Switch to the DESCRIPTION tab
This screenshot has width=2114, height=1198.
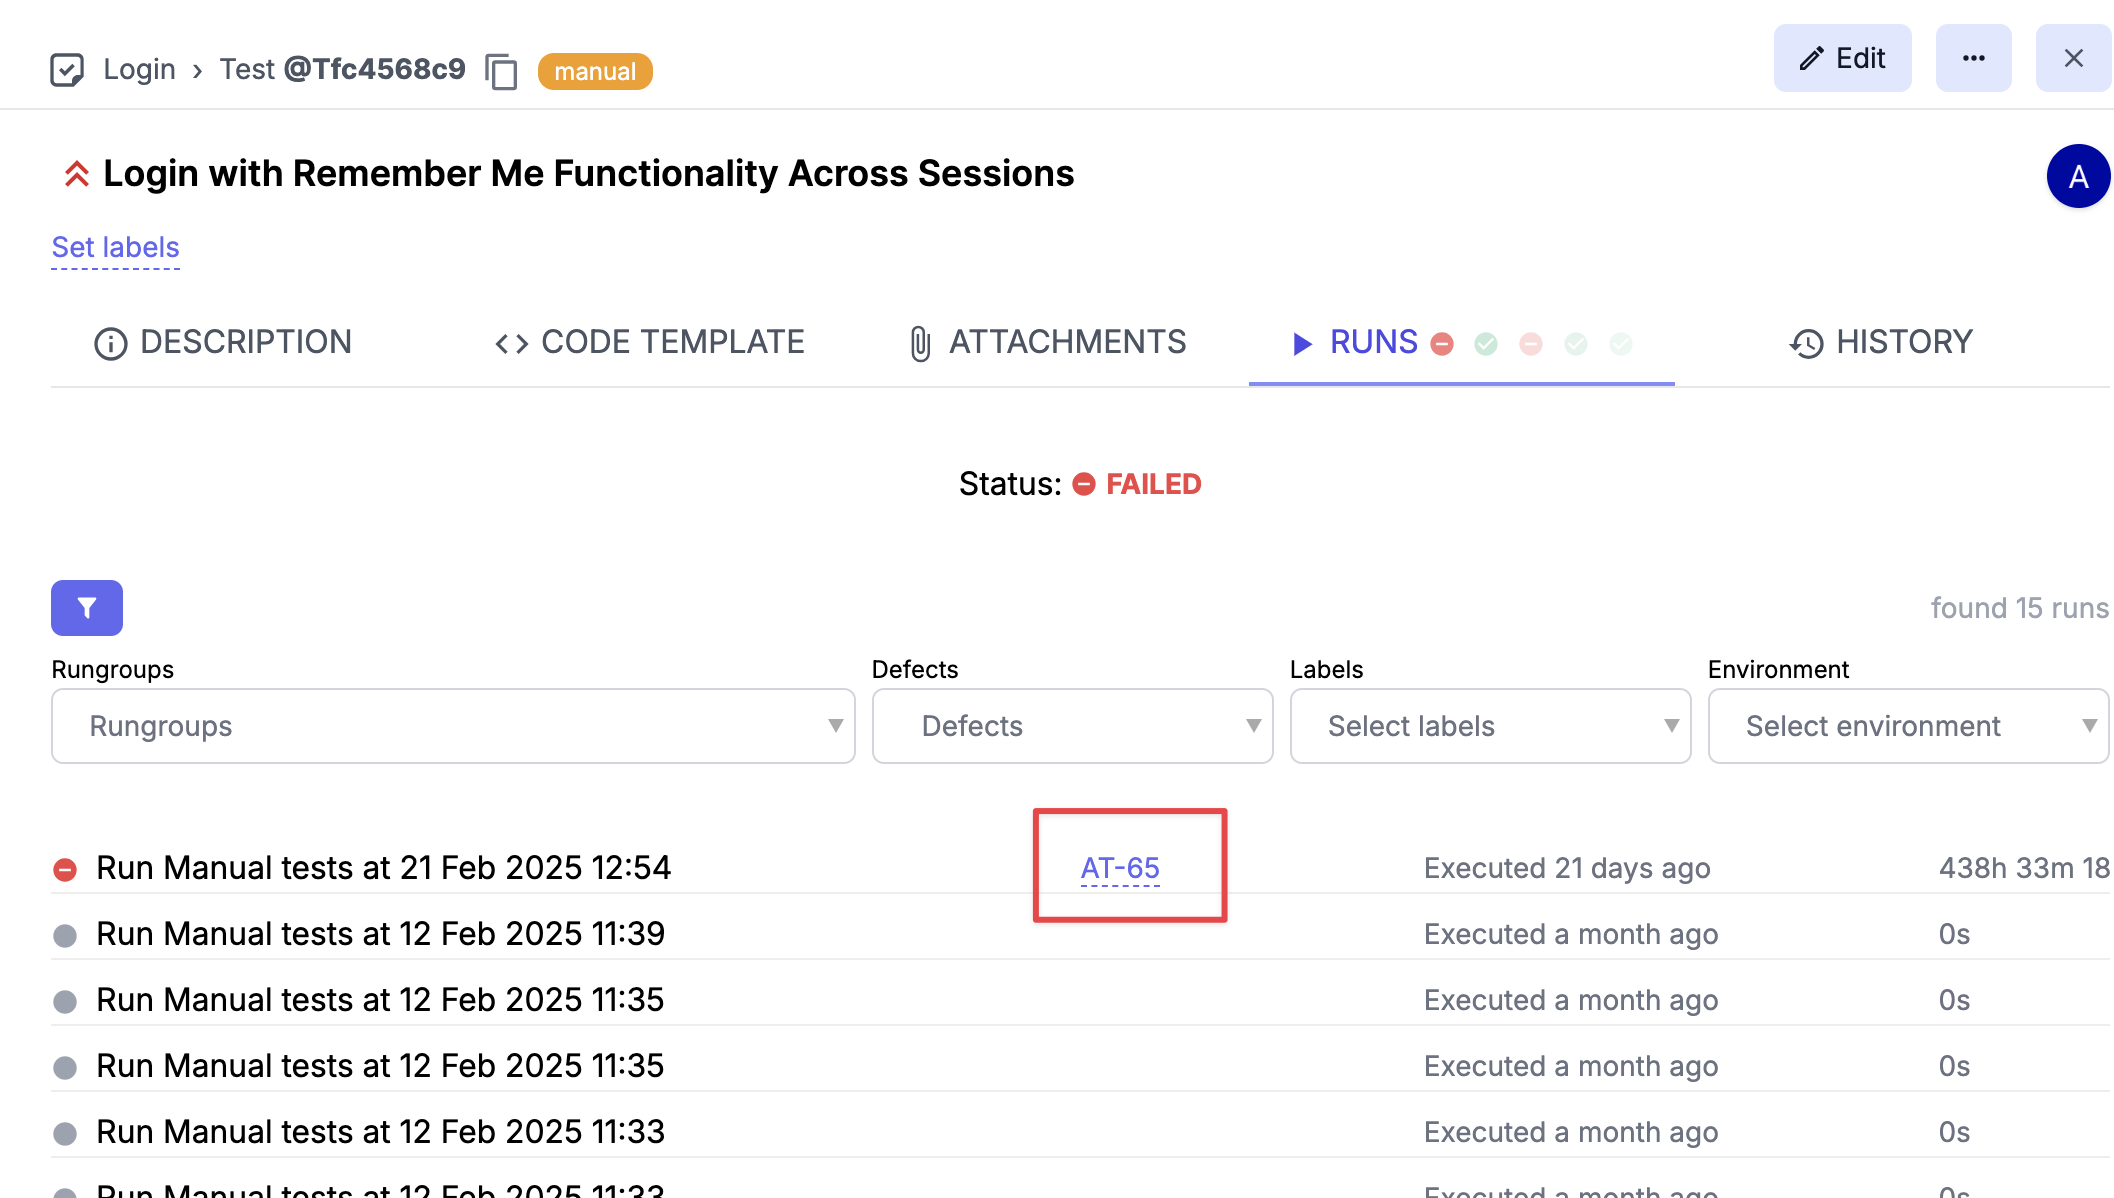coord(222,343)
